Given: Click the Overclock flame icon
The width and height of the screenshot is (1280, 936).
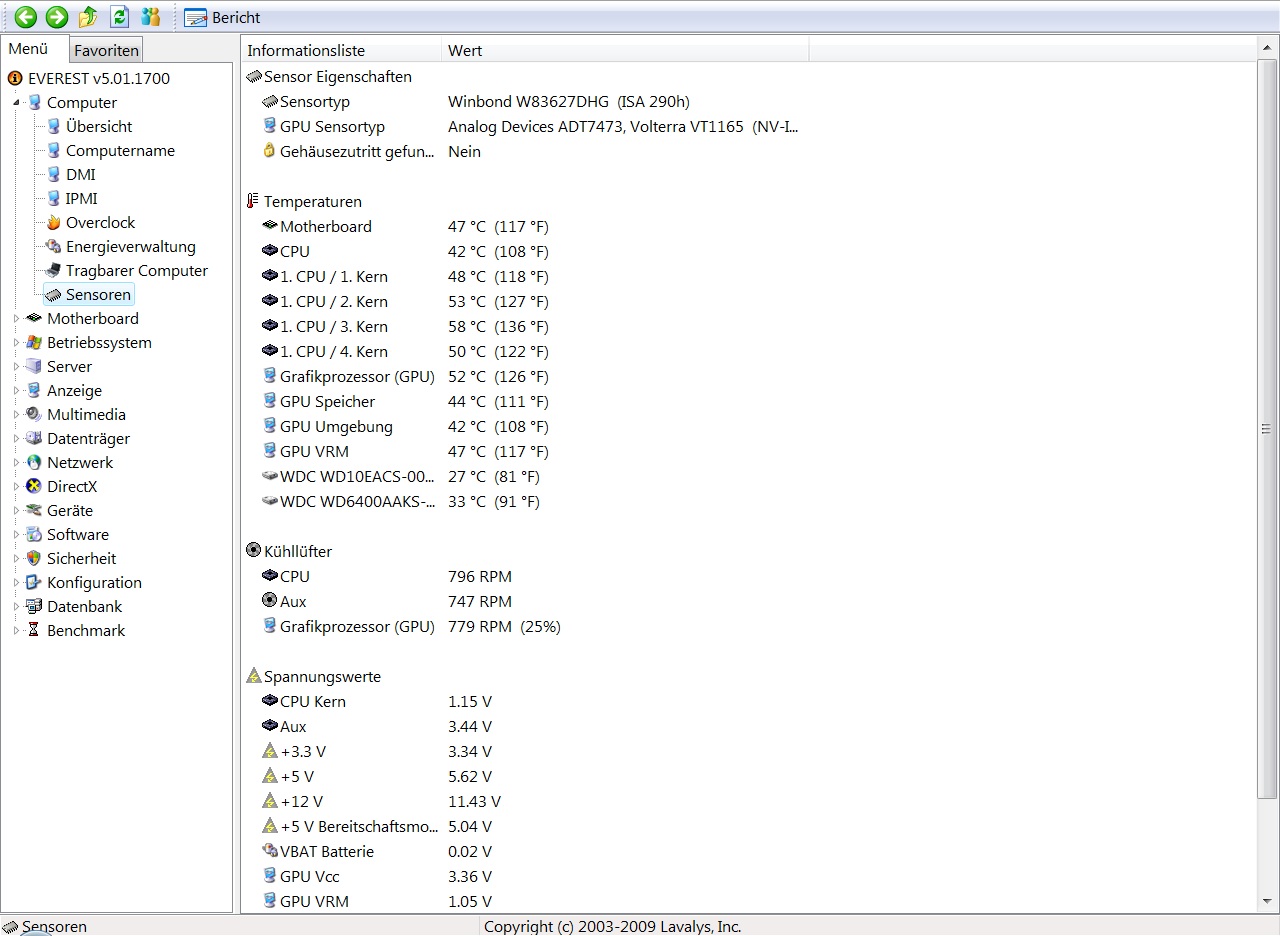Looking at the screenshot, I should pos(54,223).
